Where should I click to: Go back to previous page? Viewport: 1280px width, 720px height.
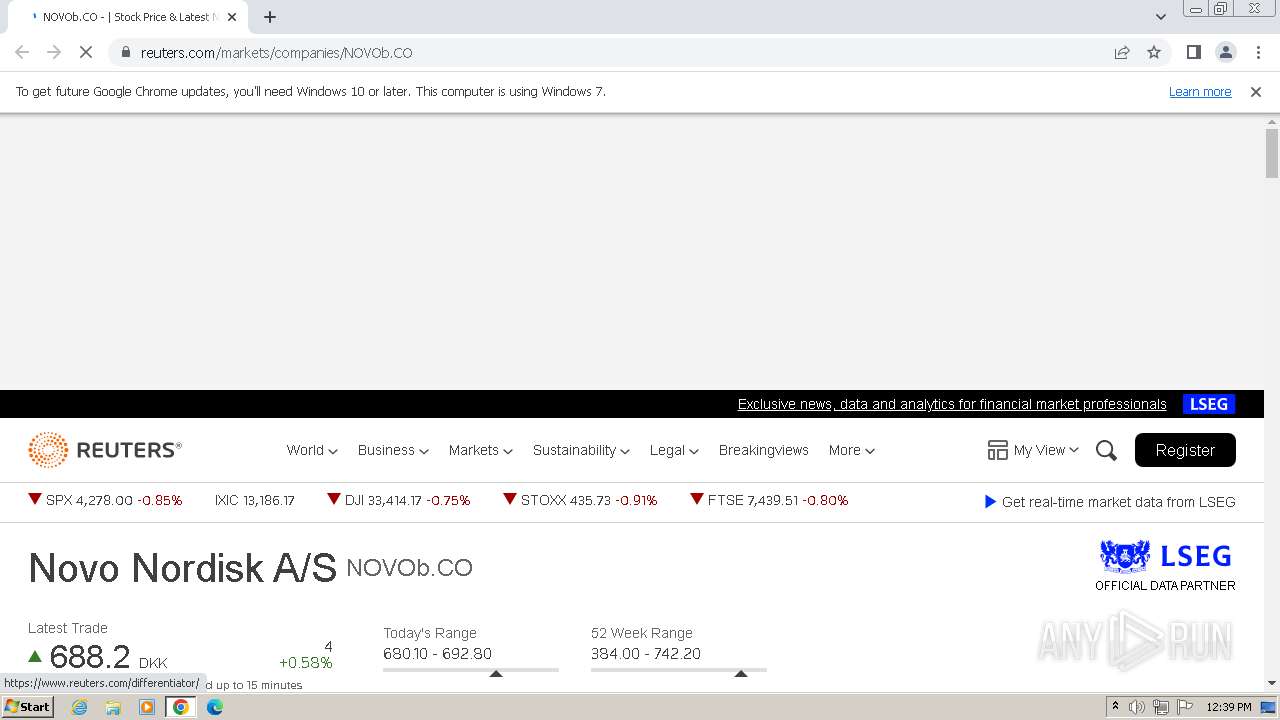click(22, 52)
